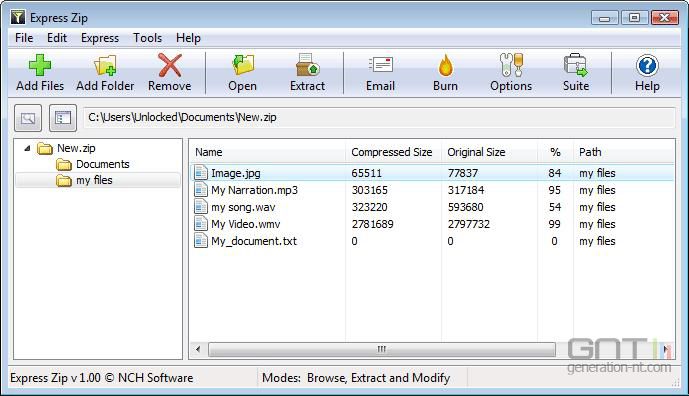Click the my files path of my song.wav
The width and height of the screenshot is (689, 396).
(x=597, y=207)
